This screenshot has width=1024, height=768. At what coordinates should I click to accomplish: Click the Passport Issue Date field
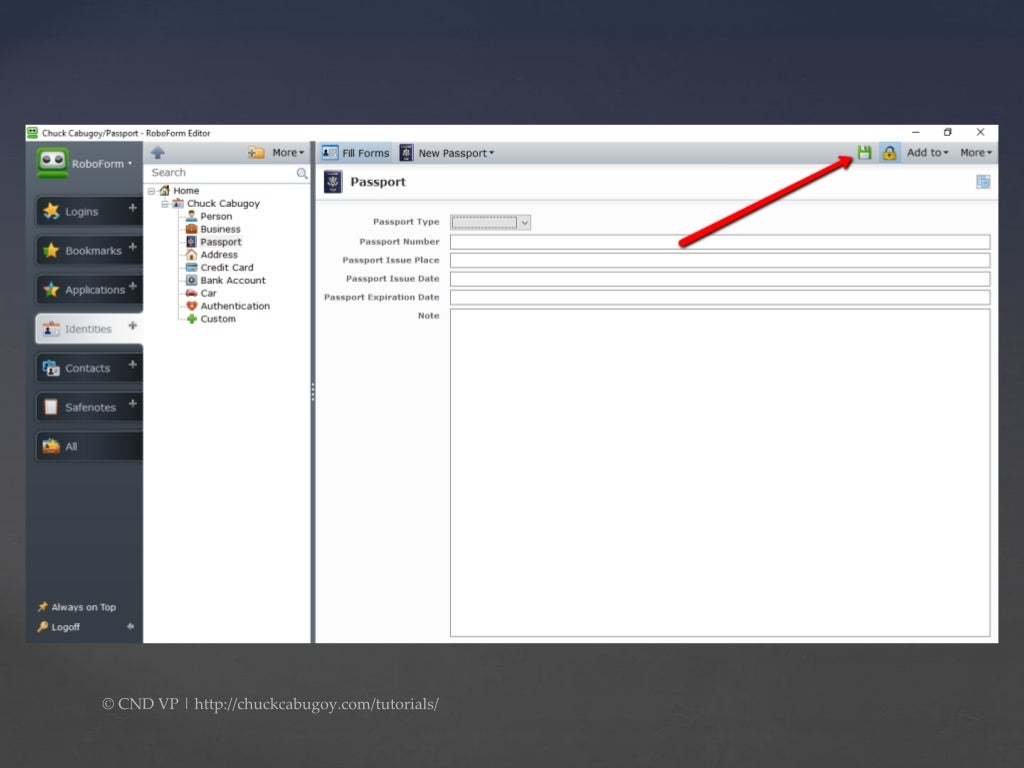[x=720, y=279]
